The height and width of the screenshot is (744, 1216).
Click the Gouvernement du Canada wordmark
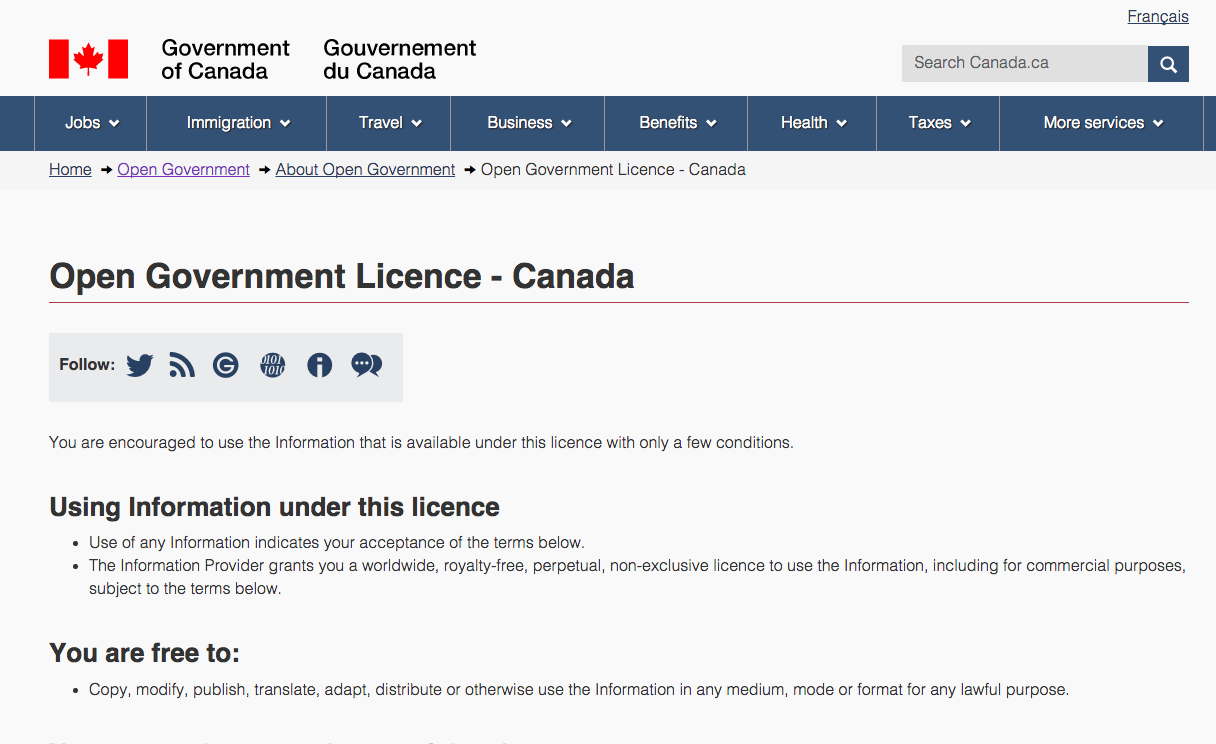400,60
